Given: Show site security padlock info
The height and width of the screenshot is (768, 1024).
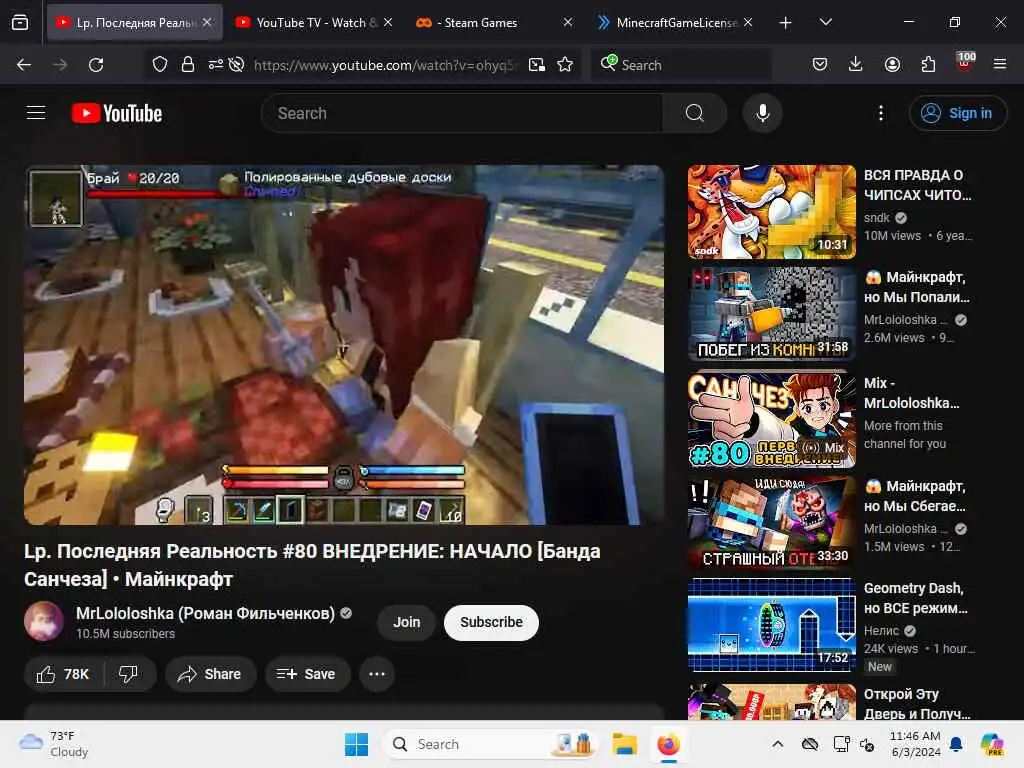Looking at the screenshot, I should pos(188,65).
